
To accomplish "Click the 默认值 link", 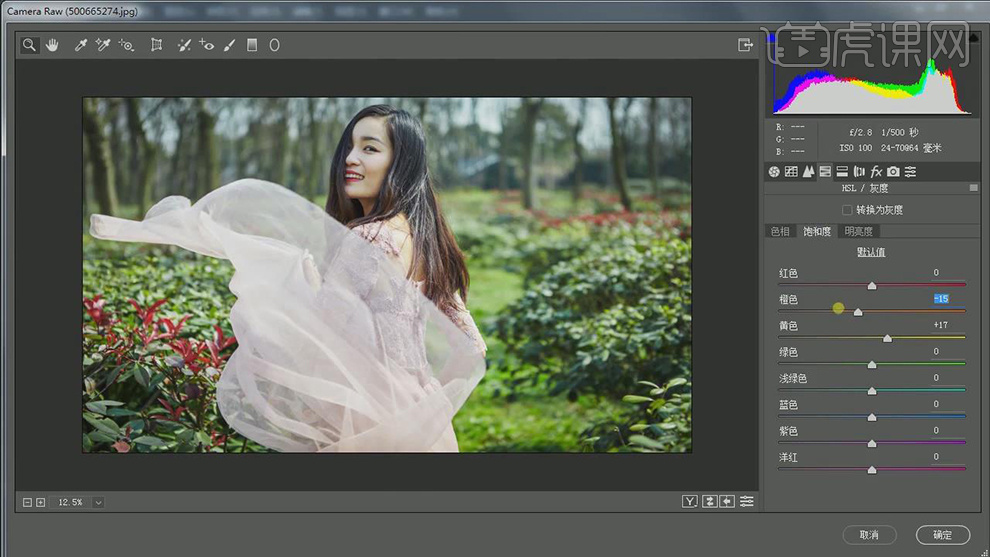I will pyautogui.click(x=871, y=252).
